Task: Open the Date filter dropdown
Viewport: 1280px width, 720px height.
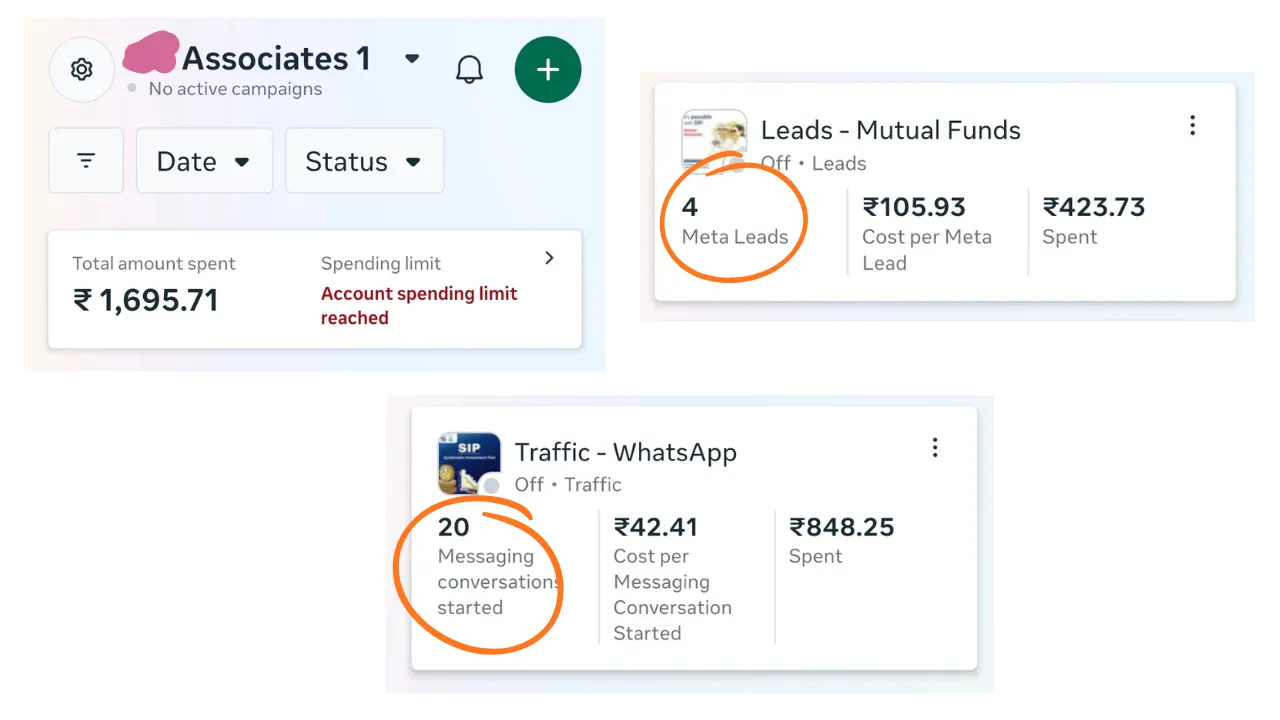Action: point(204,161)
